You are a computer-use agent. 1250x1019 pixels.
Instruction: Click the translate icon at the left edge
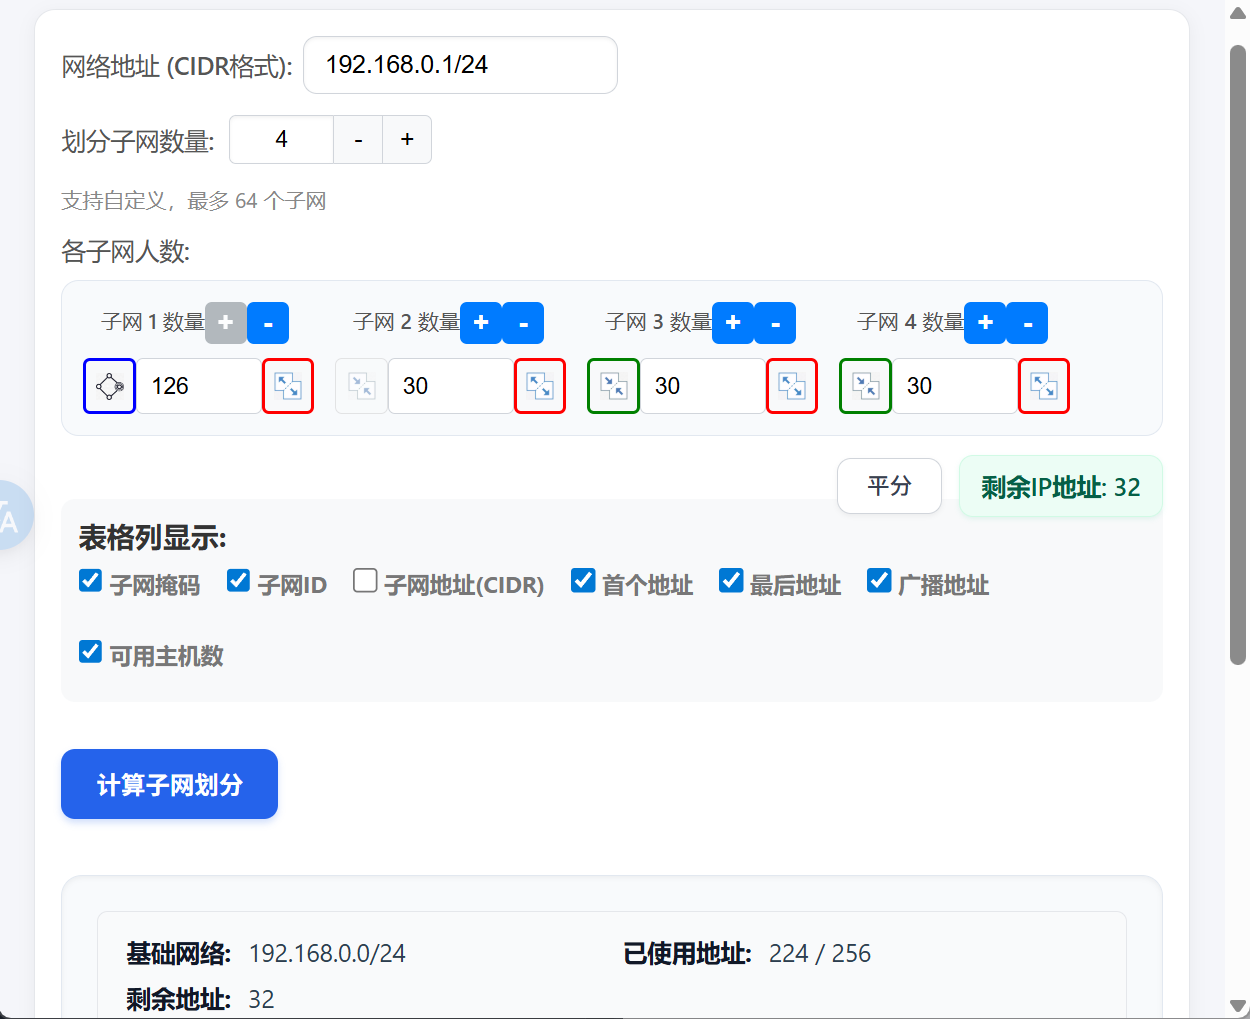12,516
